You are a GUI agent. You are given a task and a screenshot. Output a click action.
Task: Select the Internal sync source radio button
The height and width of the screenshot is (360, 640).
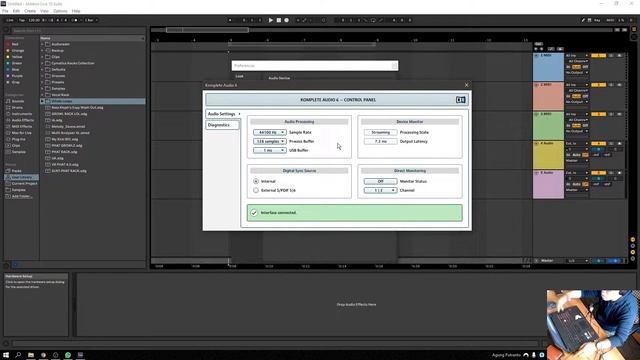[x=256, y=181]
